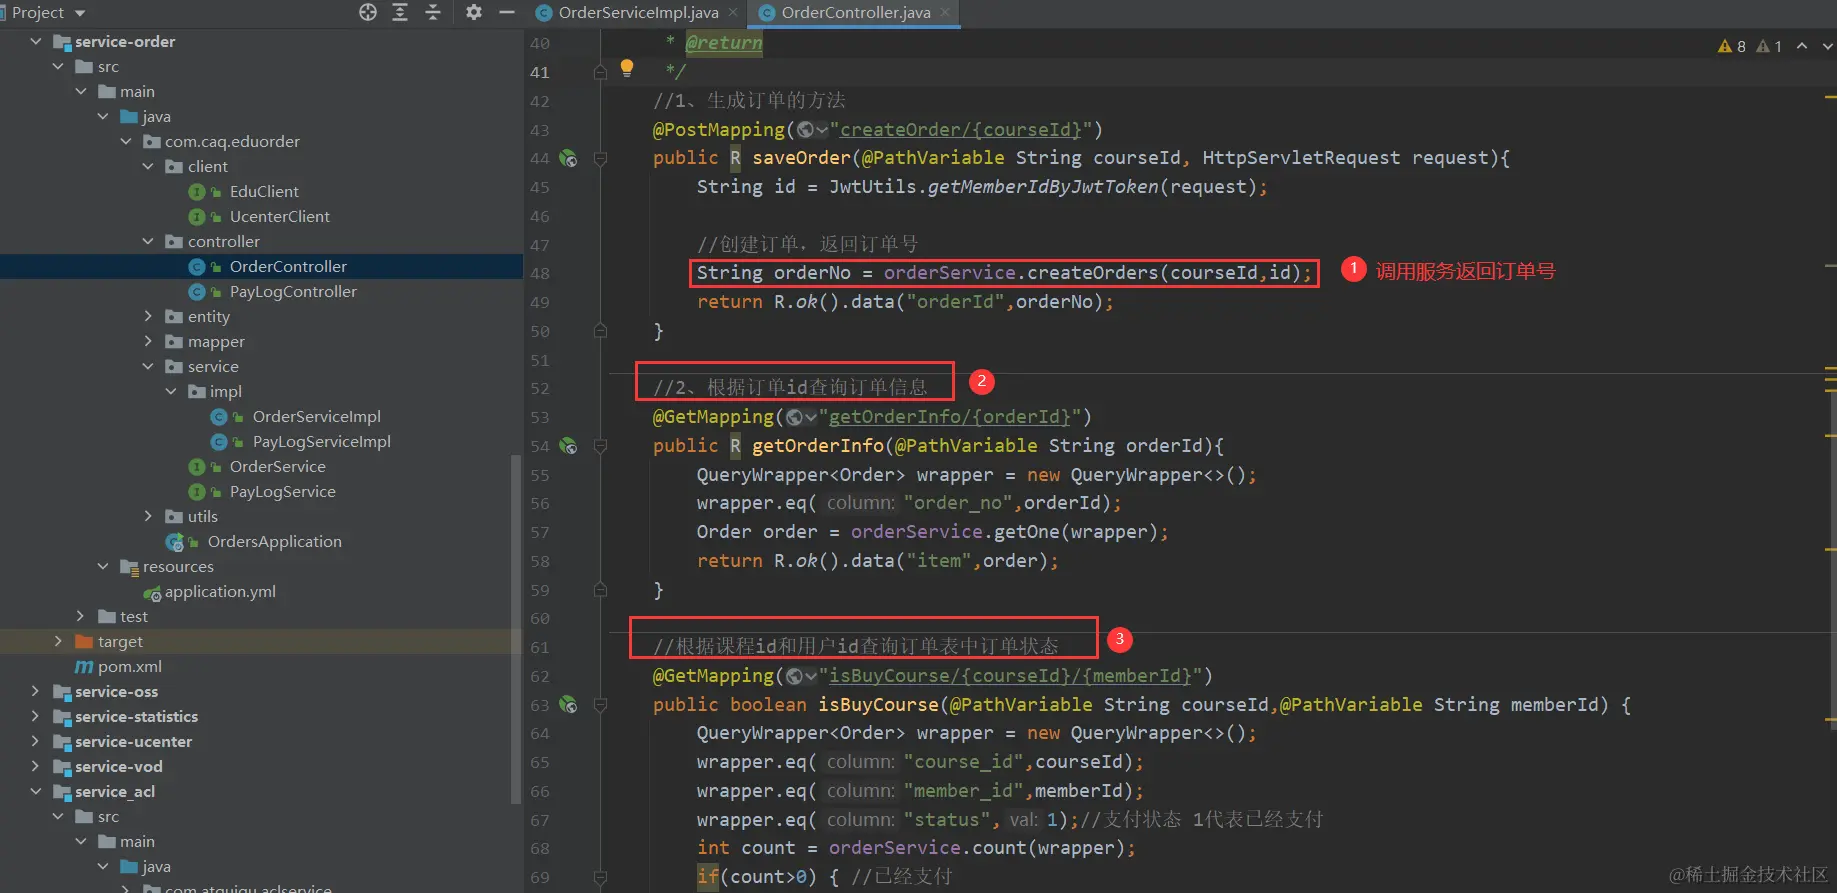Switch to OrderServiceImpl.java tab
The height and width of the screenshot is (893, 1837).
pyautogui.click(x=638, y=13)
